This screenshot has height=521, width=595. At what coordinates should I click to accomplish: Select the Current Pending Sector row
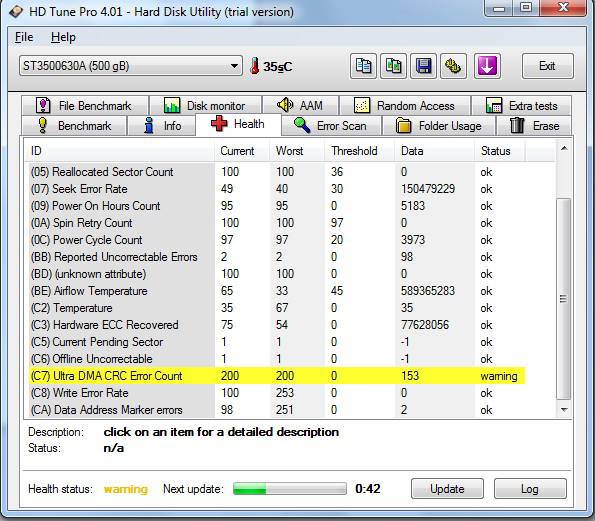coord(277,342)
